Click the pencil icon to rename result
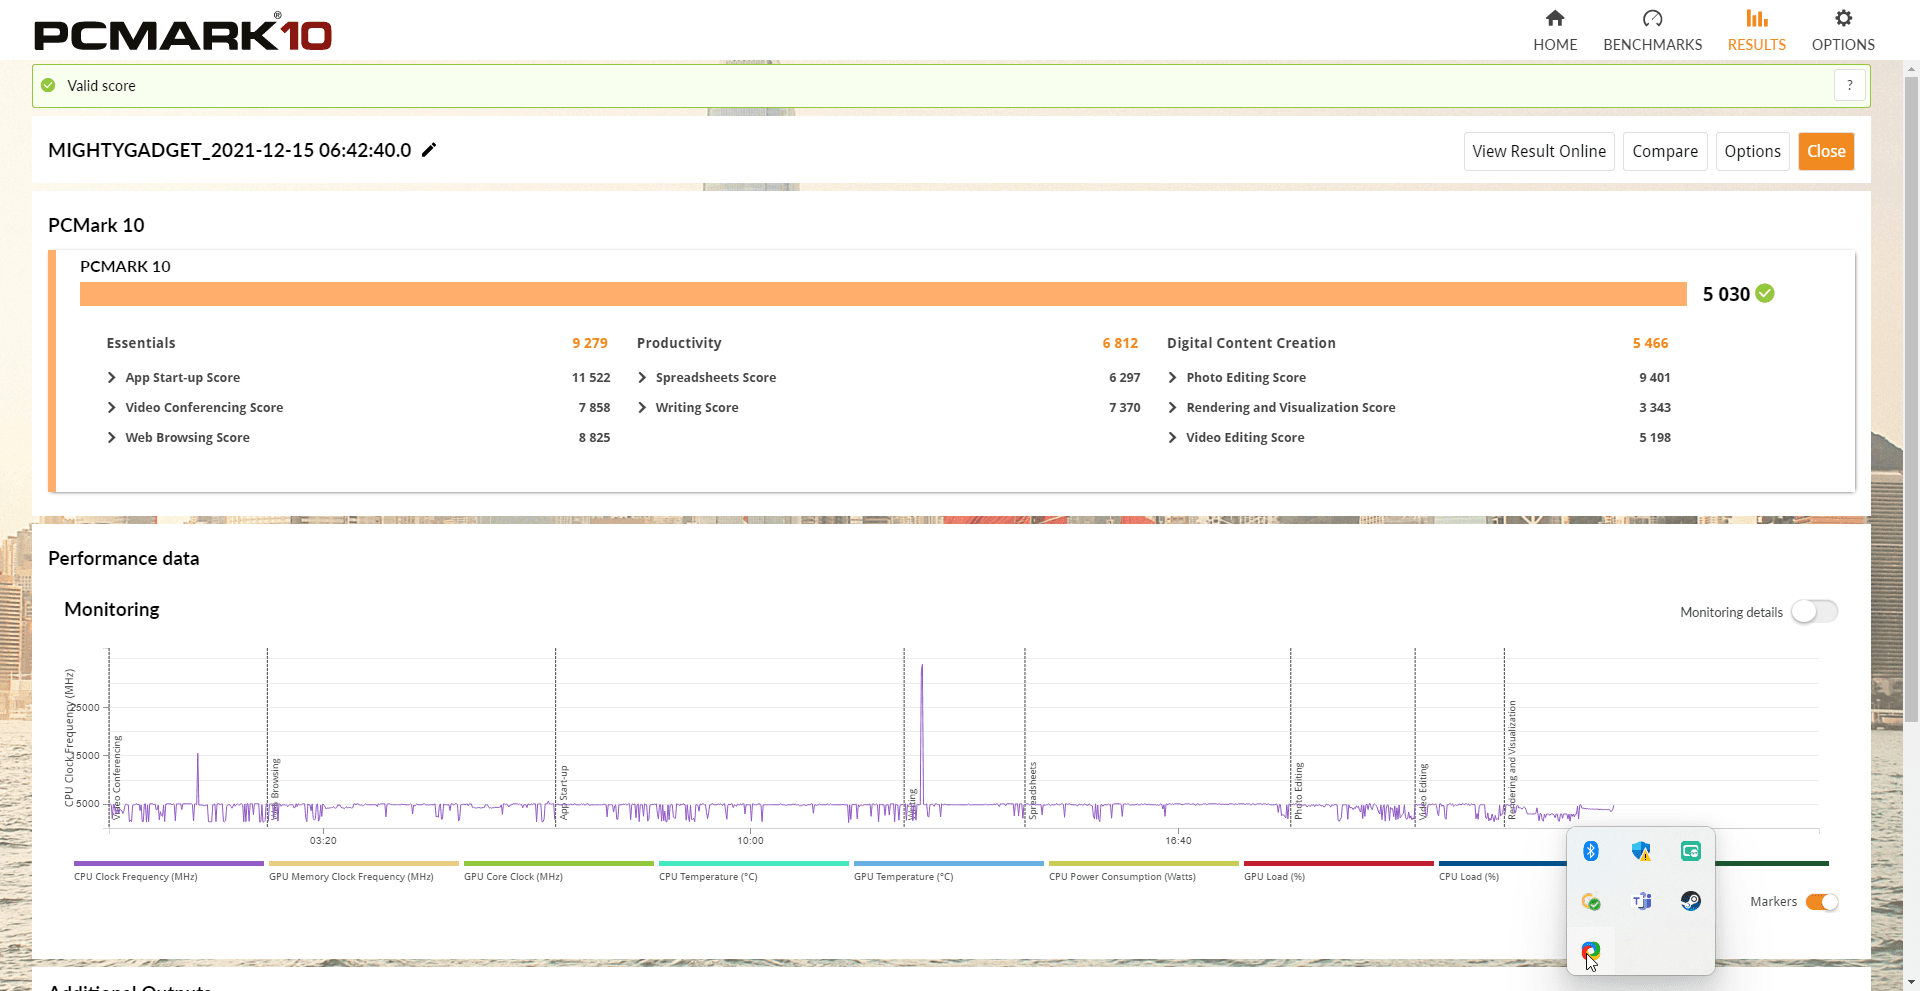The width and height of the screenshot is (1920, 991). click(x=429, y=150)
